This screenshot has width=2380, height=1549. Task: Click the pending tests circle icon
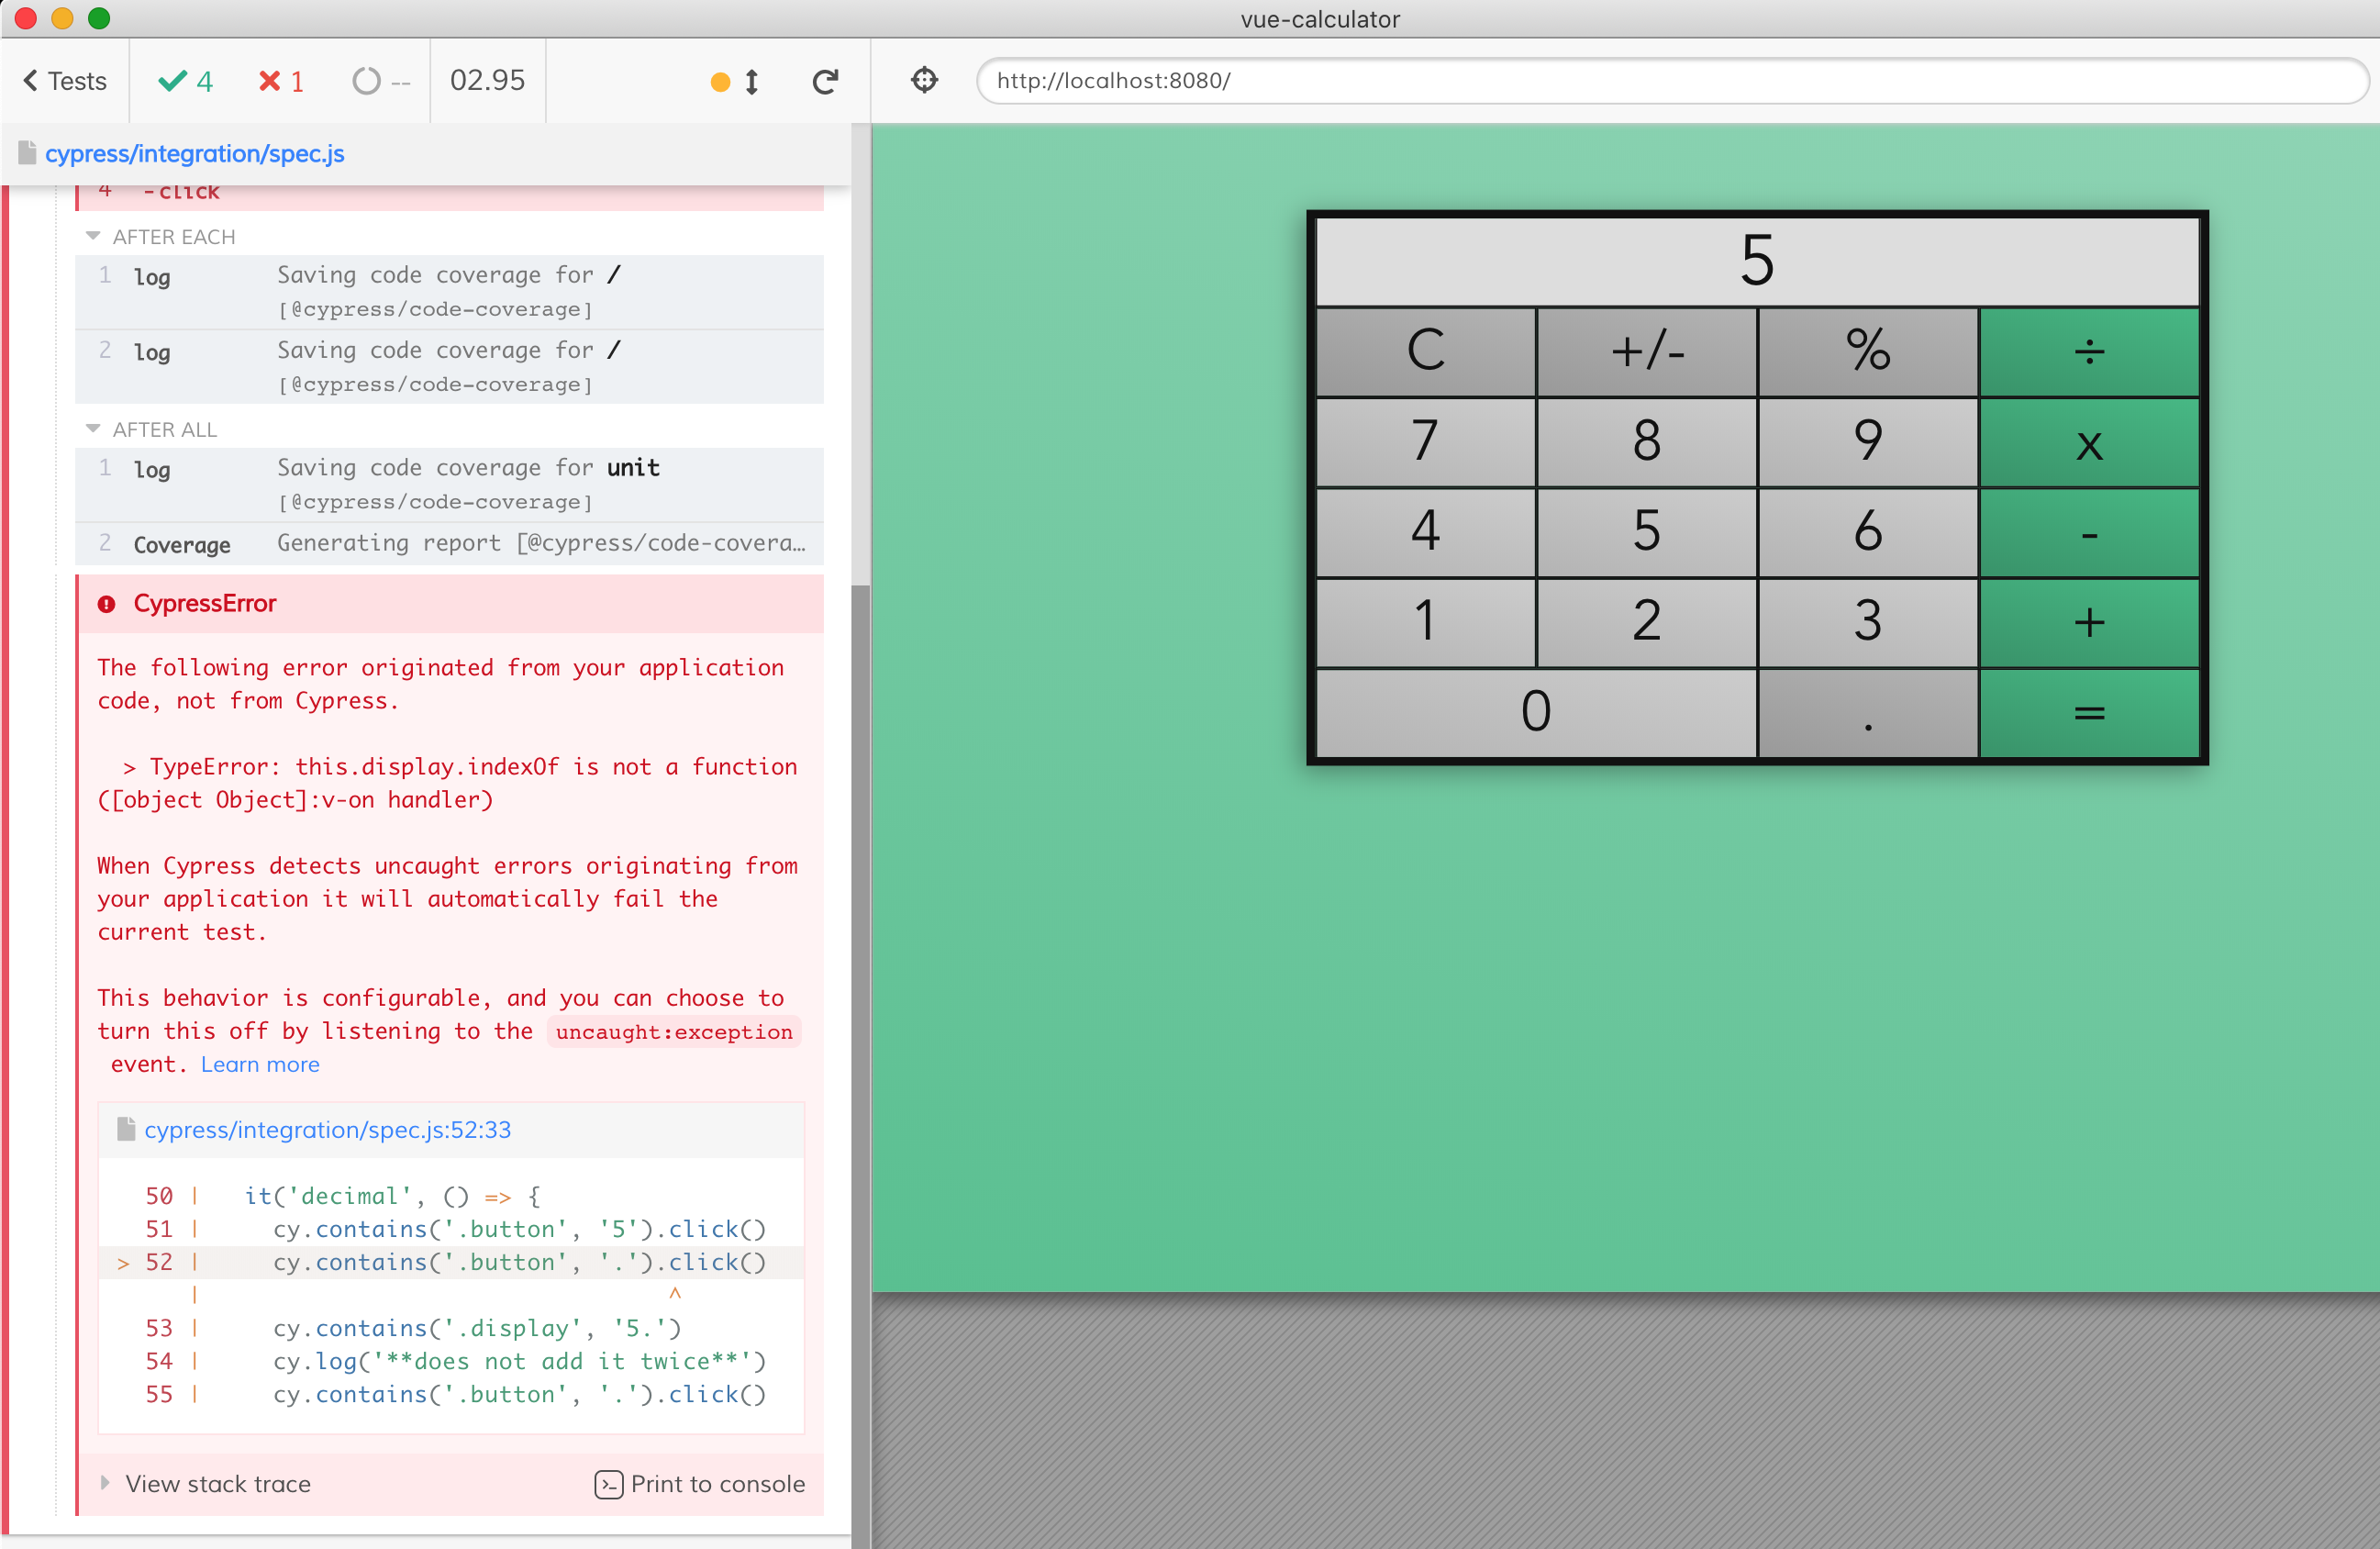pos(367,81)
